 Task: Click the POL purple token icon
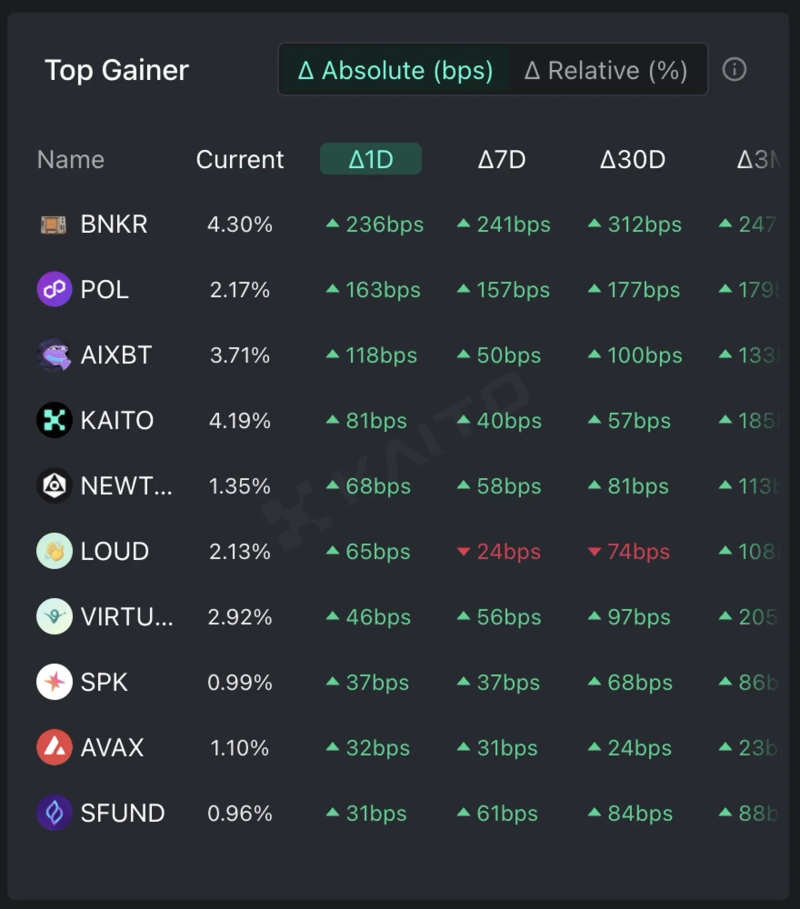coord(54,290)
